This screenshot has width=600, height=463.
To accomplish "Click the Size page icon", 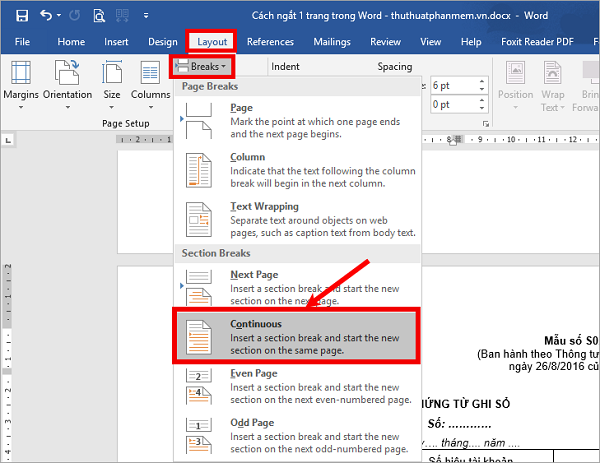I will click(x=112, y=75).
